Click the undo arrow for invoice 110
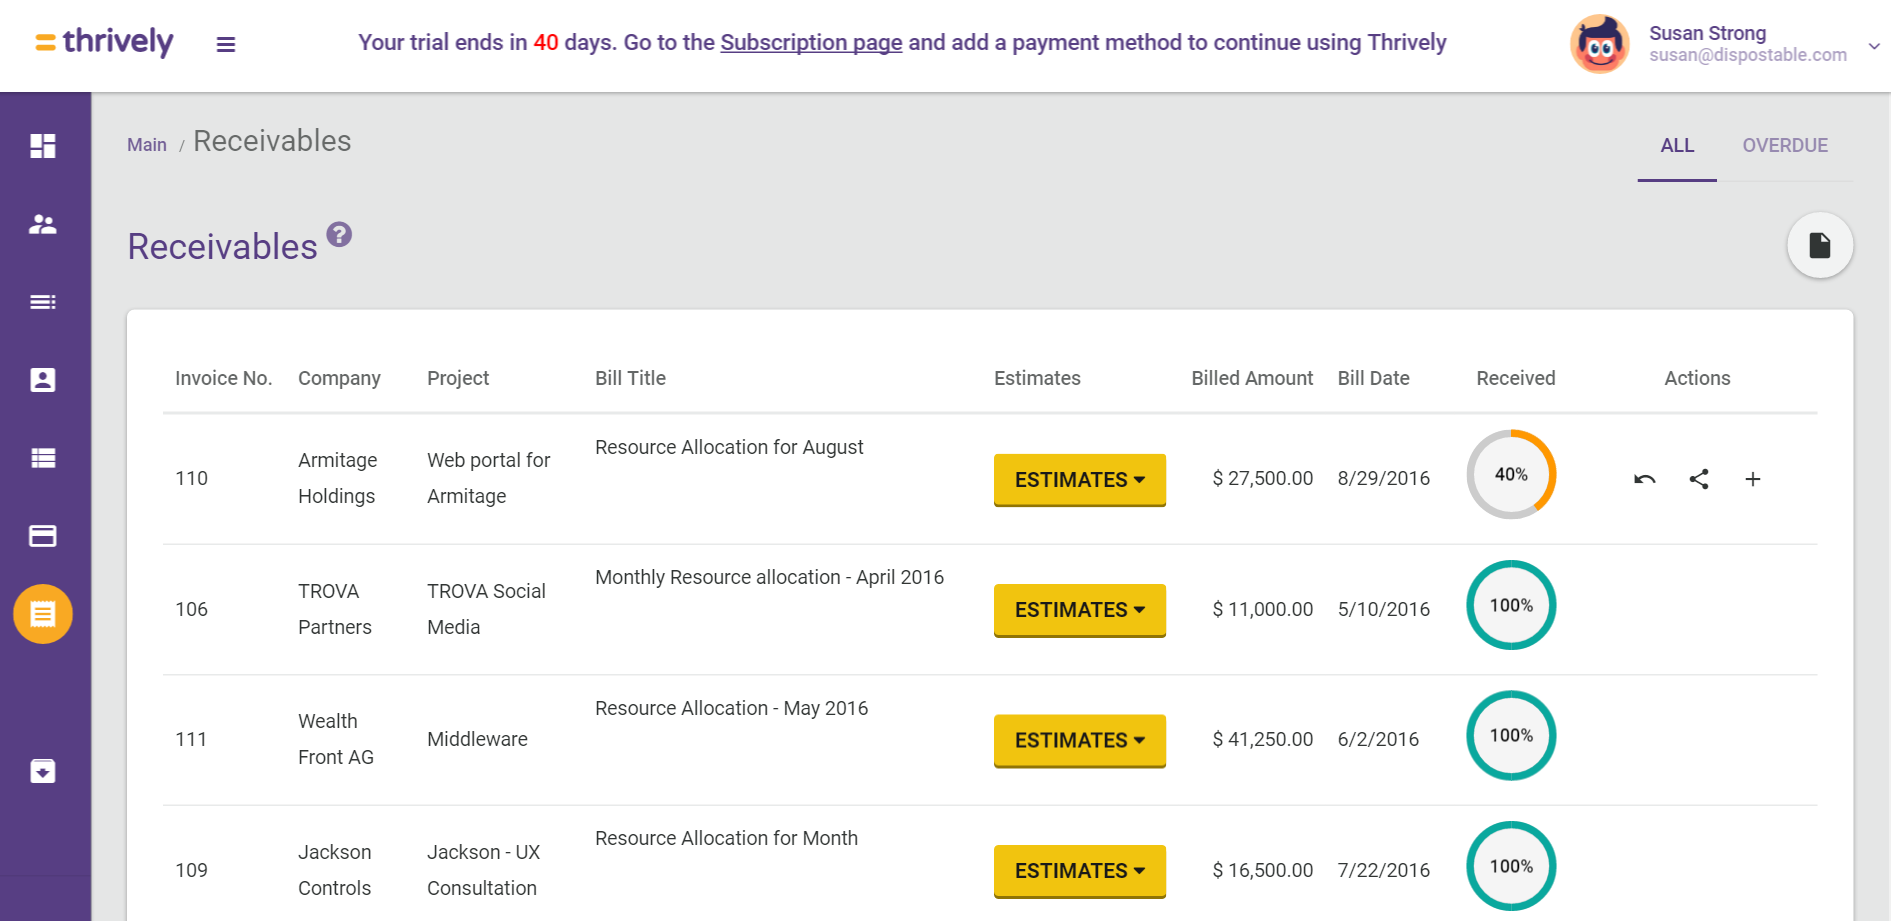The width and height of the screenshot is (1891, 921). pyautogui.click(x=1645, y=479)
